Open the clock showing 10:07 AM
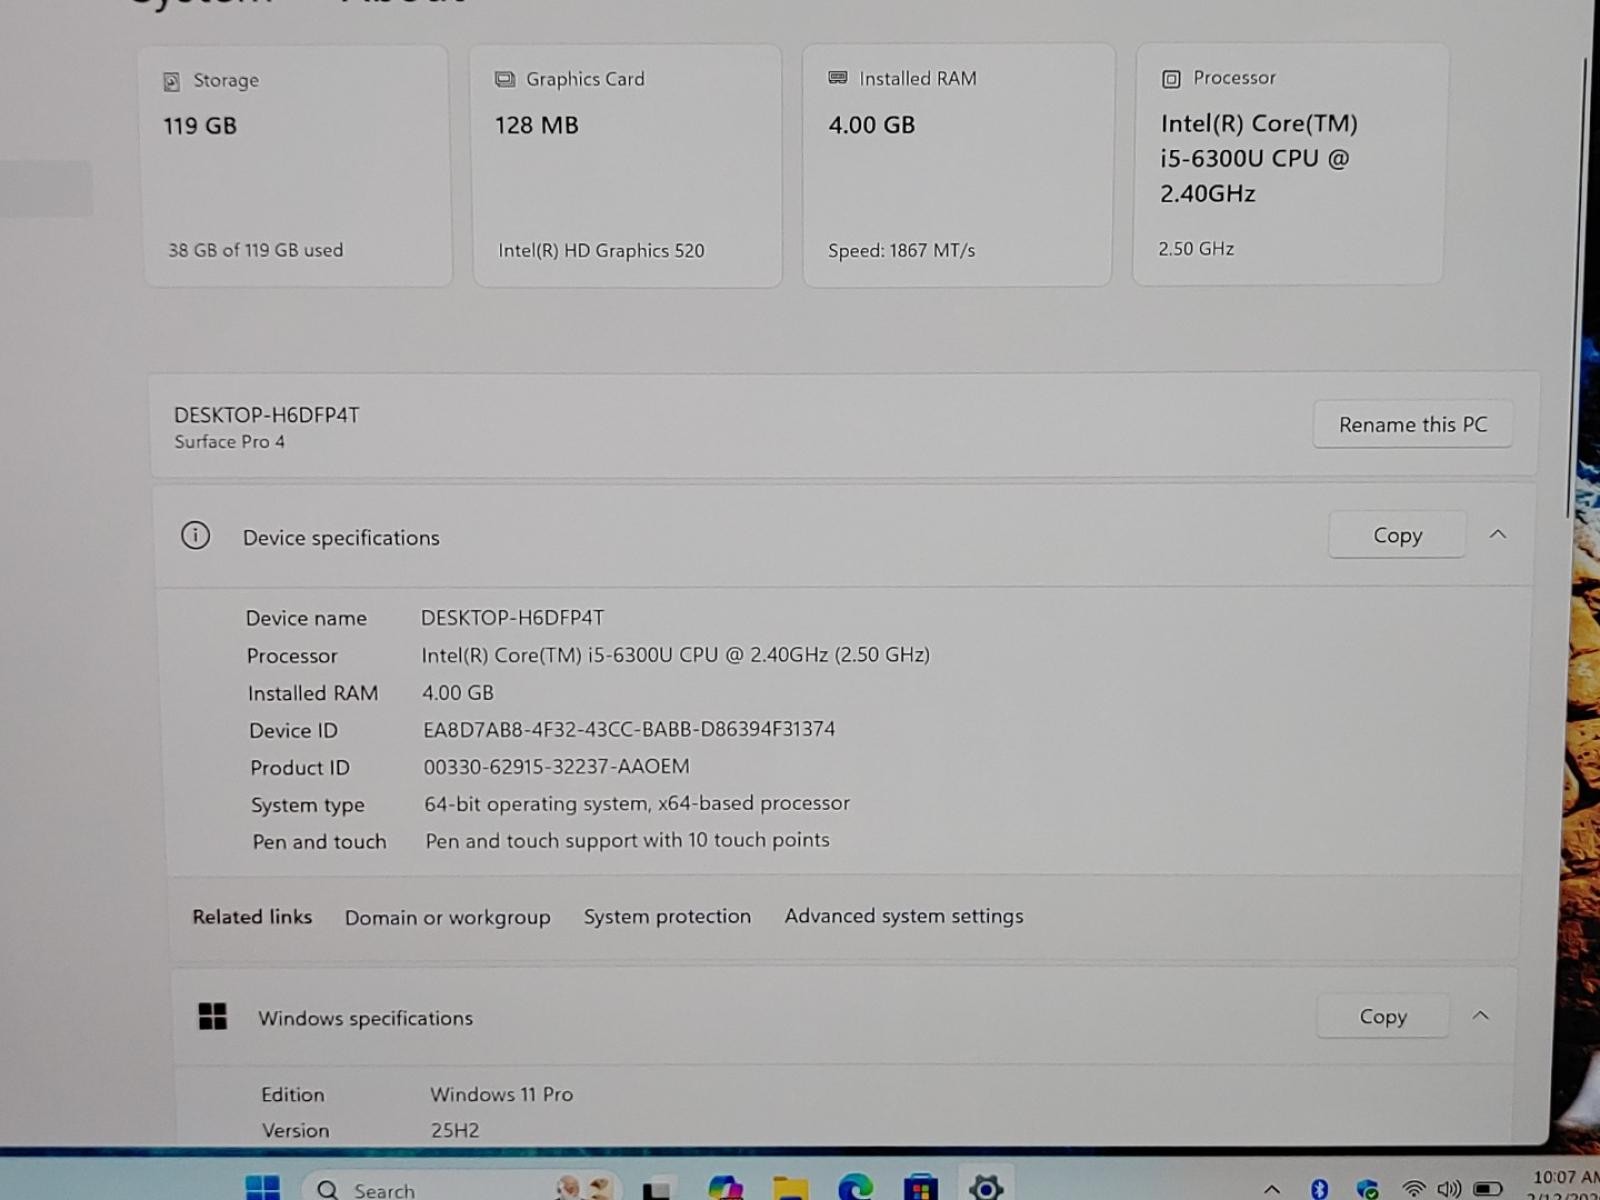1600x1200 pixels. click(1566, 1185)
